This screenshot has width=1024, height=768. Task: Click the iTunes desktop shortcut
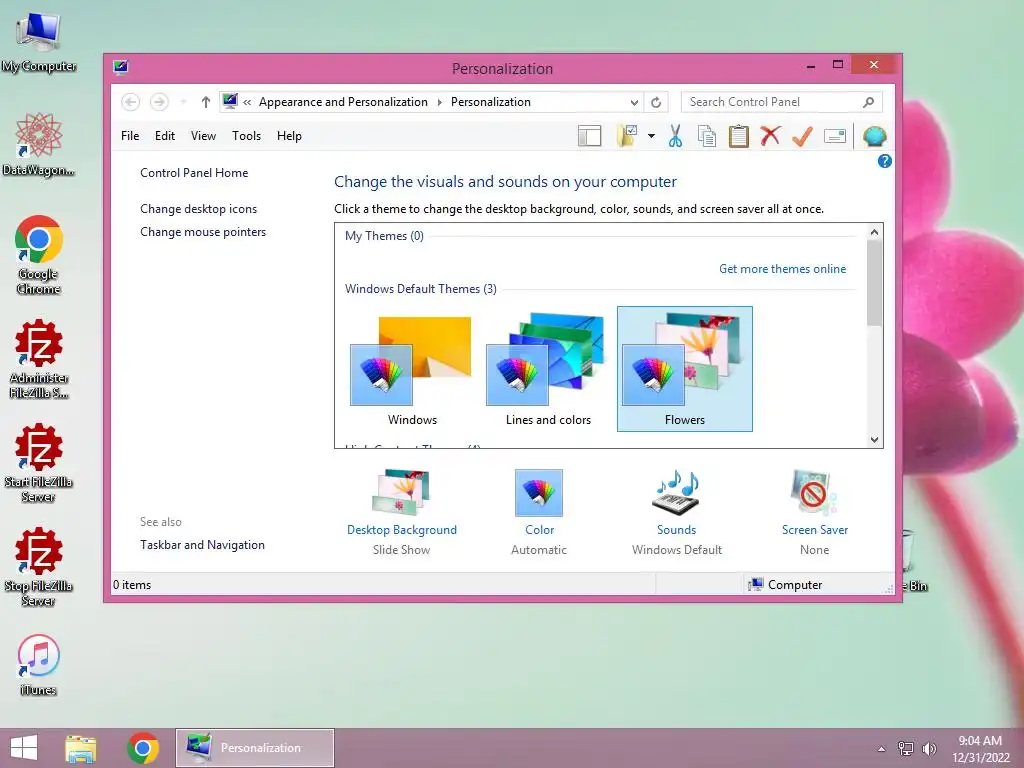(39, 665)
